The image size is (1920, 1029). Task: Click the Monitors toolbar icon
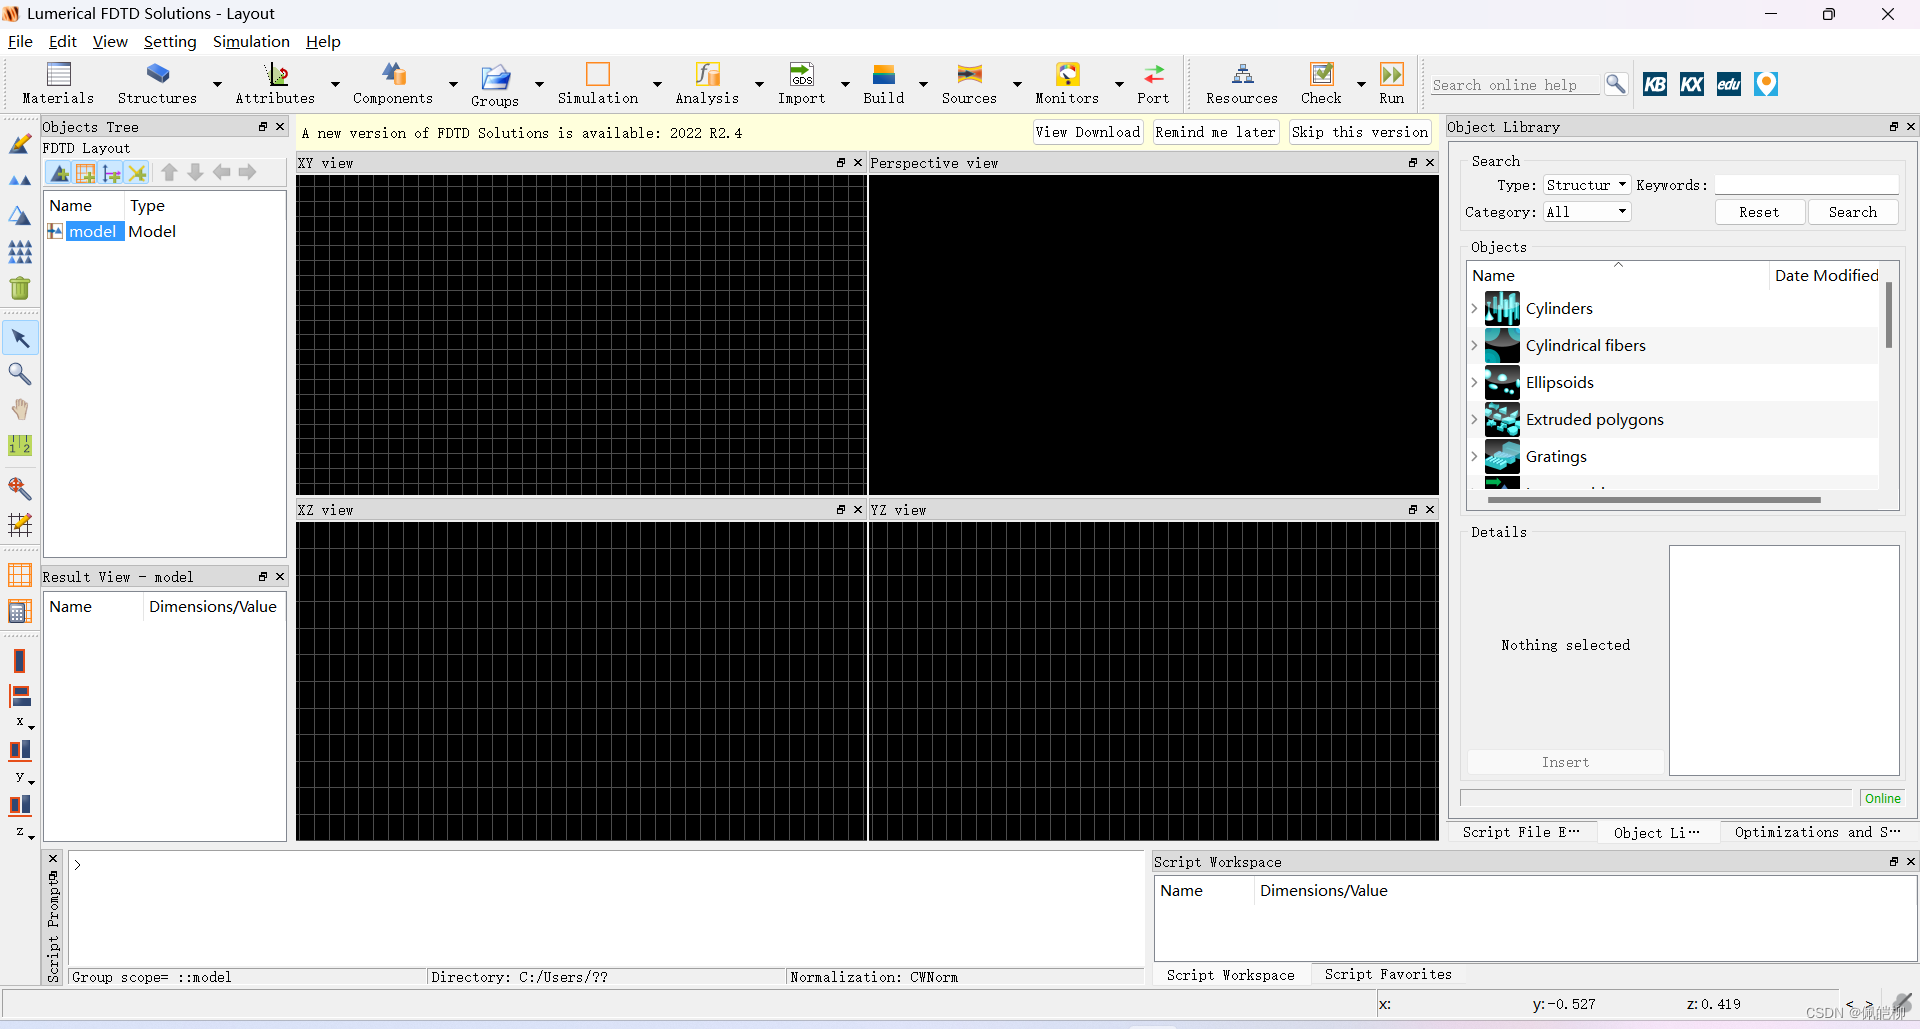pyautogui.click(x=1068, y=74)
